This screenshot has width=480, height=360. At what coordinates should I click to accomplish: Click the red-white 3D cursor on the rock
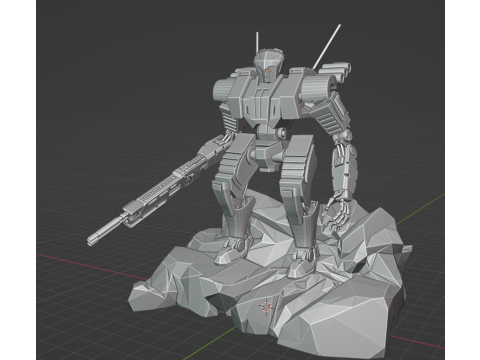pyautogui.click(x=266, y=307)
